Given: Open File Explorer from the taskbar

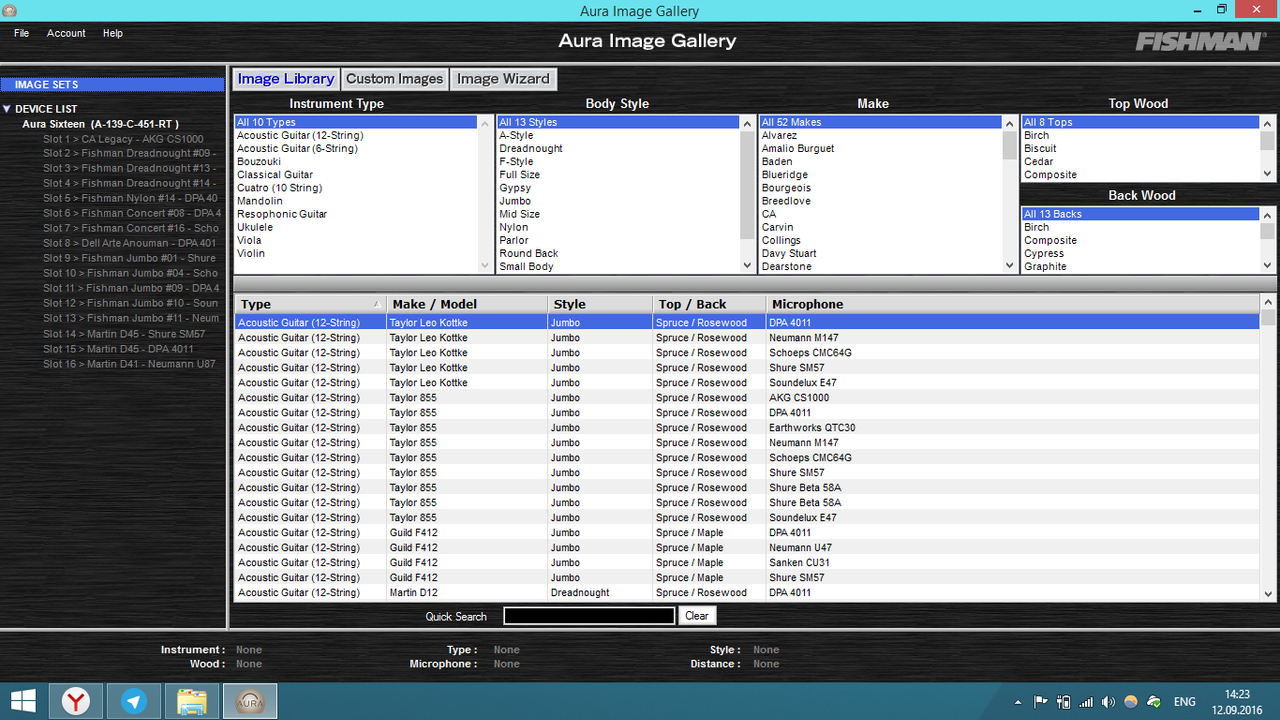Looking at the screenshot, I should click(x=192, y=701).
